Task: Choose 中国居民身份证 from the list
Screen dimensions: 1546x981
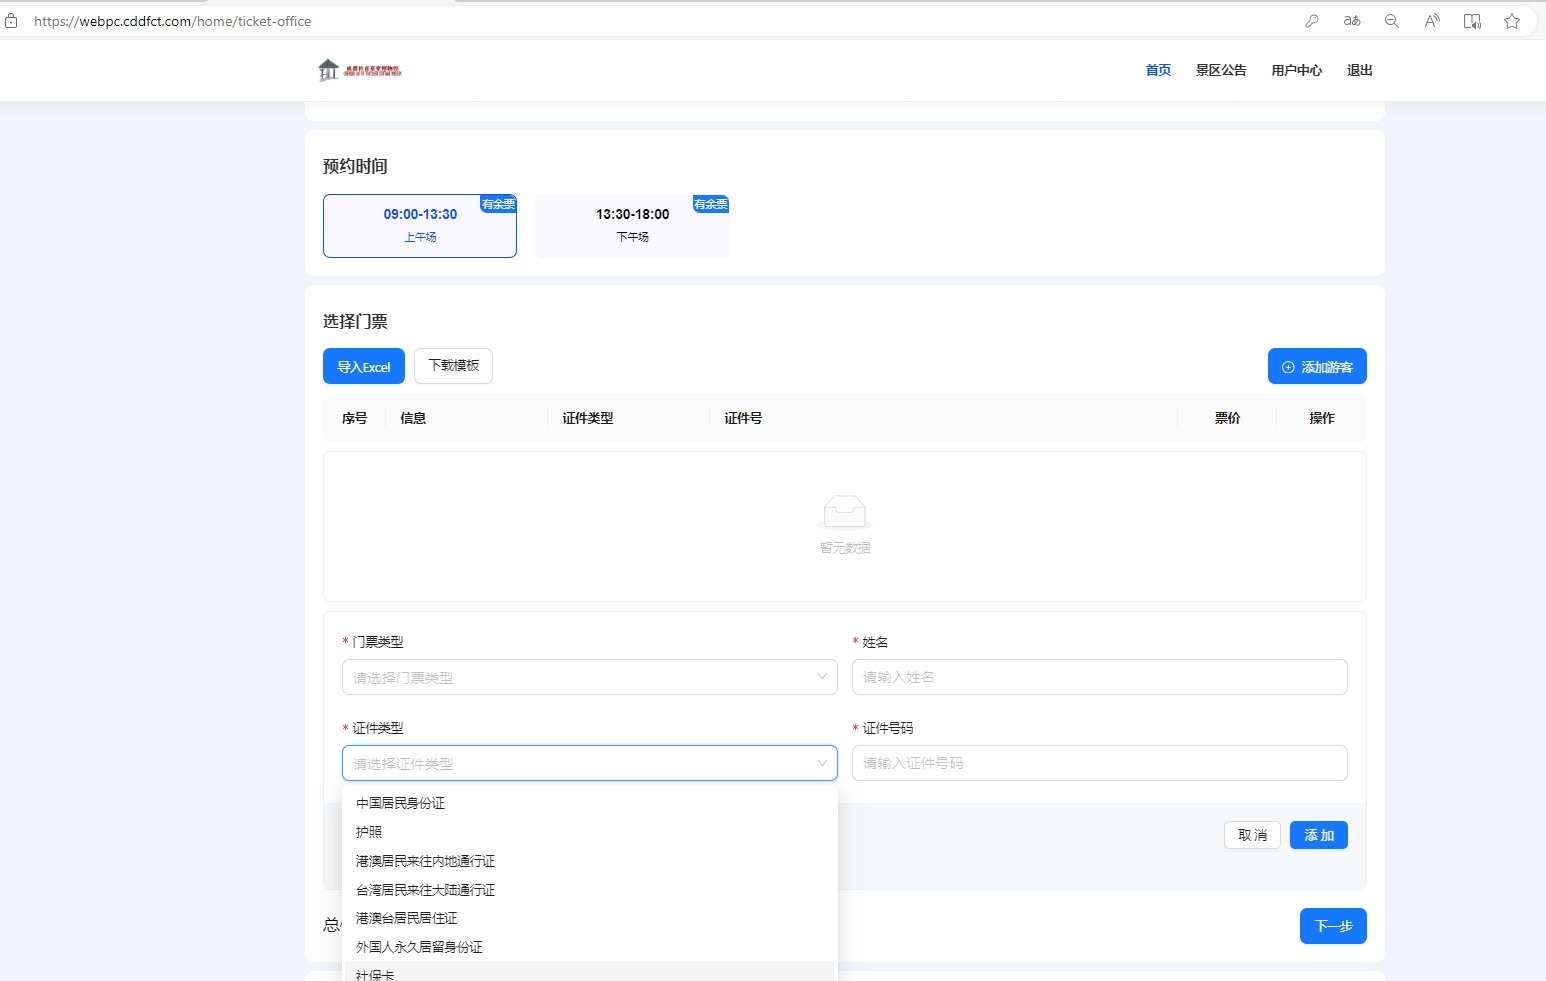Action: 401,803
